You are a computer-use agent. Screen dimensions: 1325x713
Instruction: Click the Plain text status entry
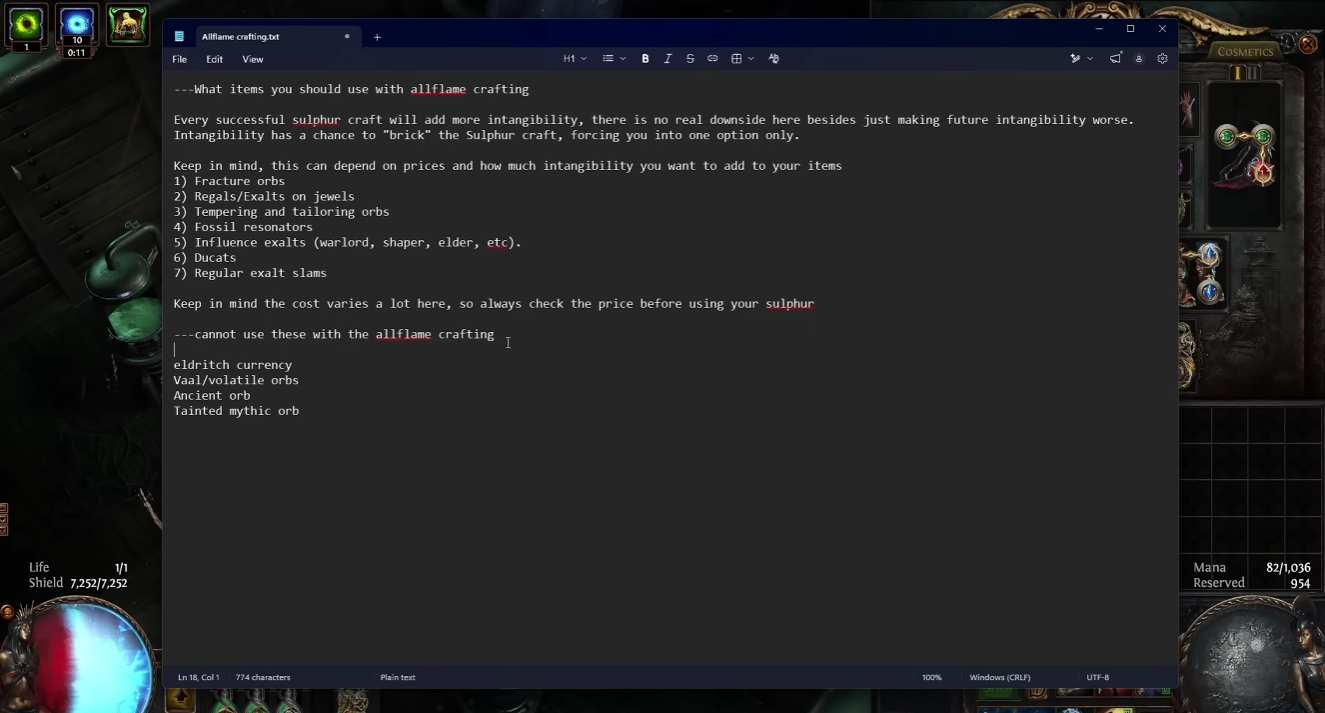(x=398, y=677)
